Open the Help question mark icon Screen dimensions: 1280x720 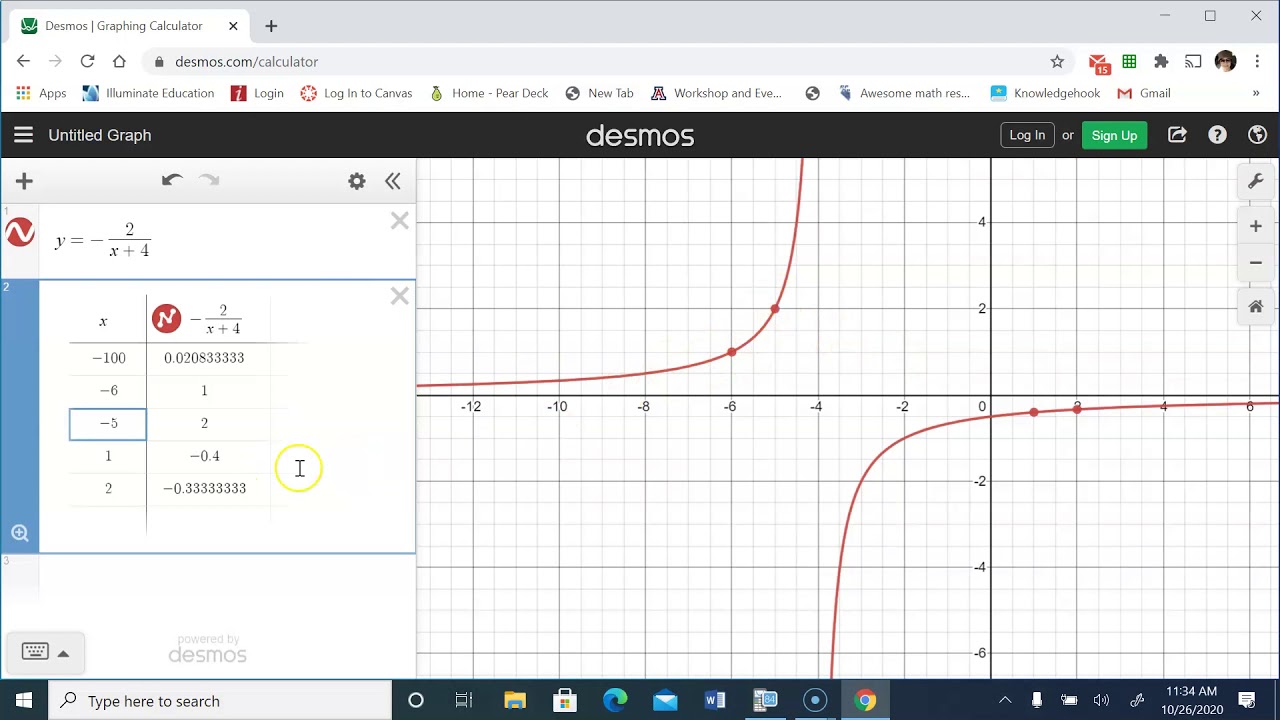coord(1217,135)
